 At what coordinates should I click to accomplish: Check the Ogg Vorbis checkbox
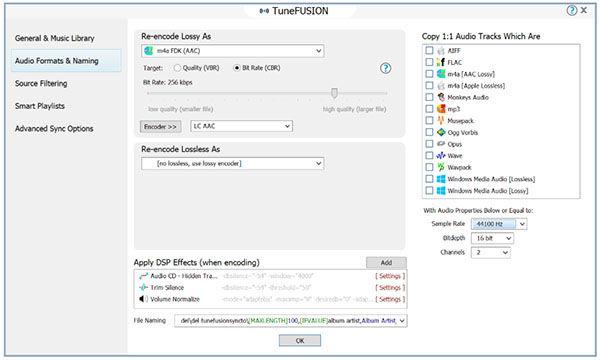pyautogui.click(x=429, y=132)
